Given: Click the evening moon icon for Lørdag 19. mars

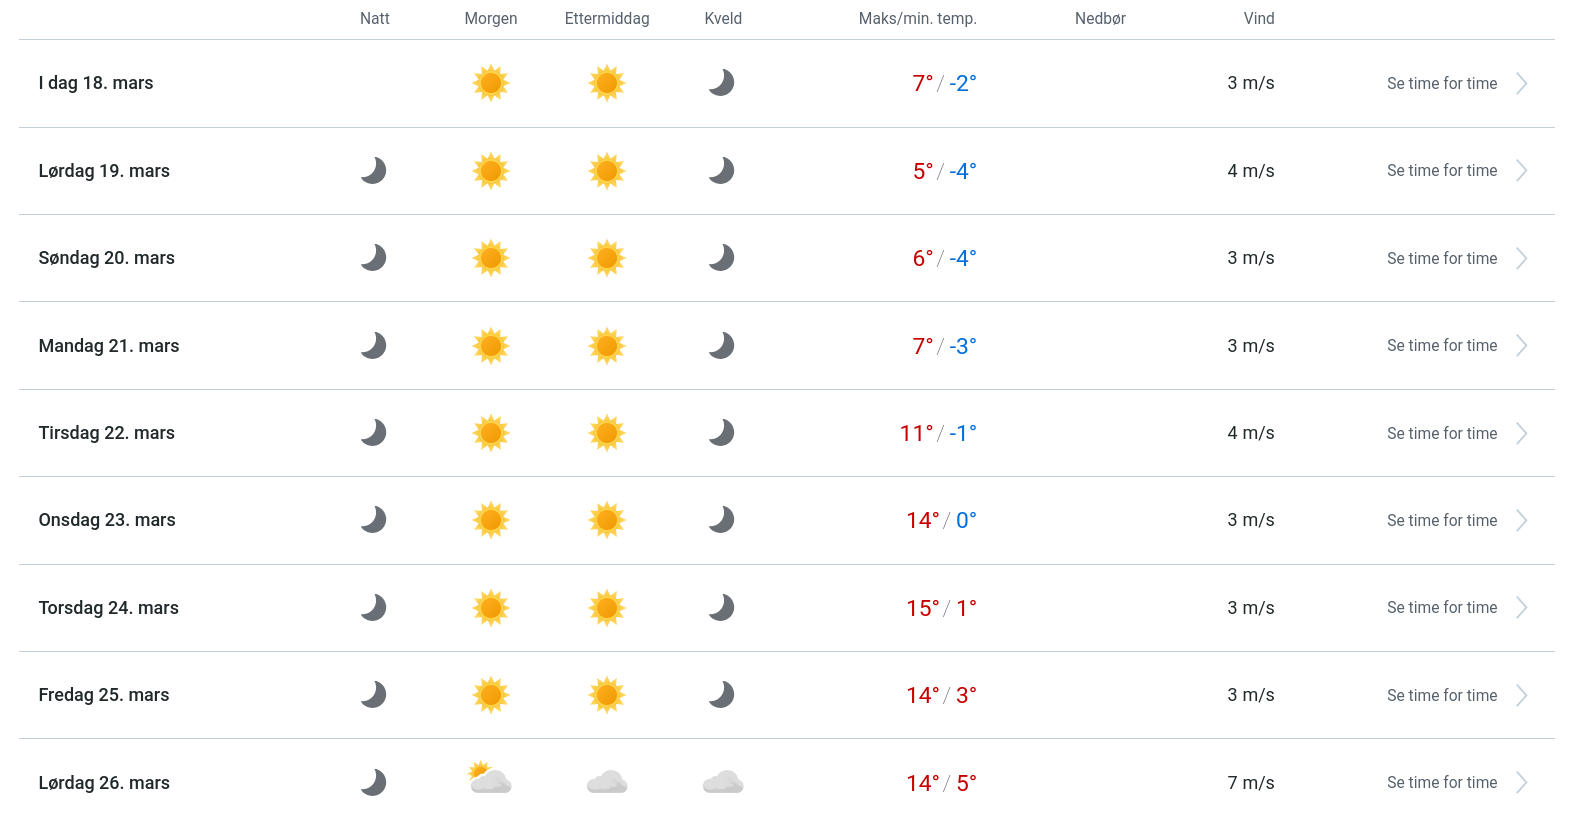Looking at the screenshot, I should coord(721,171).
